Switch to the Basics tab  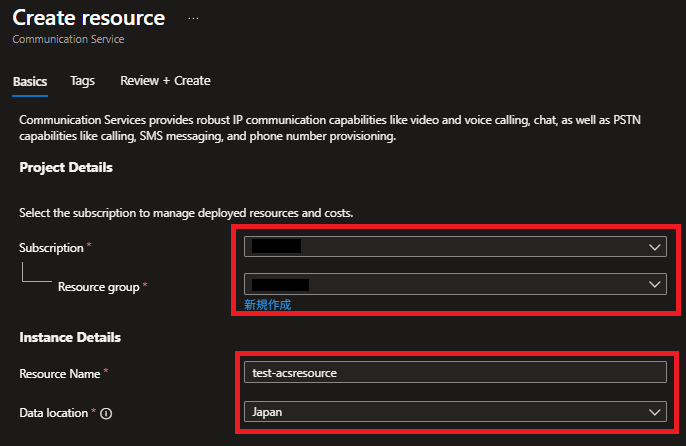tap(29, 81)
